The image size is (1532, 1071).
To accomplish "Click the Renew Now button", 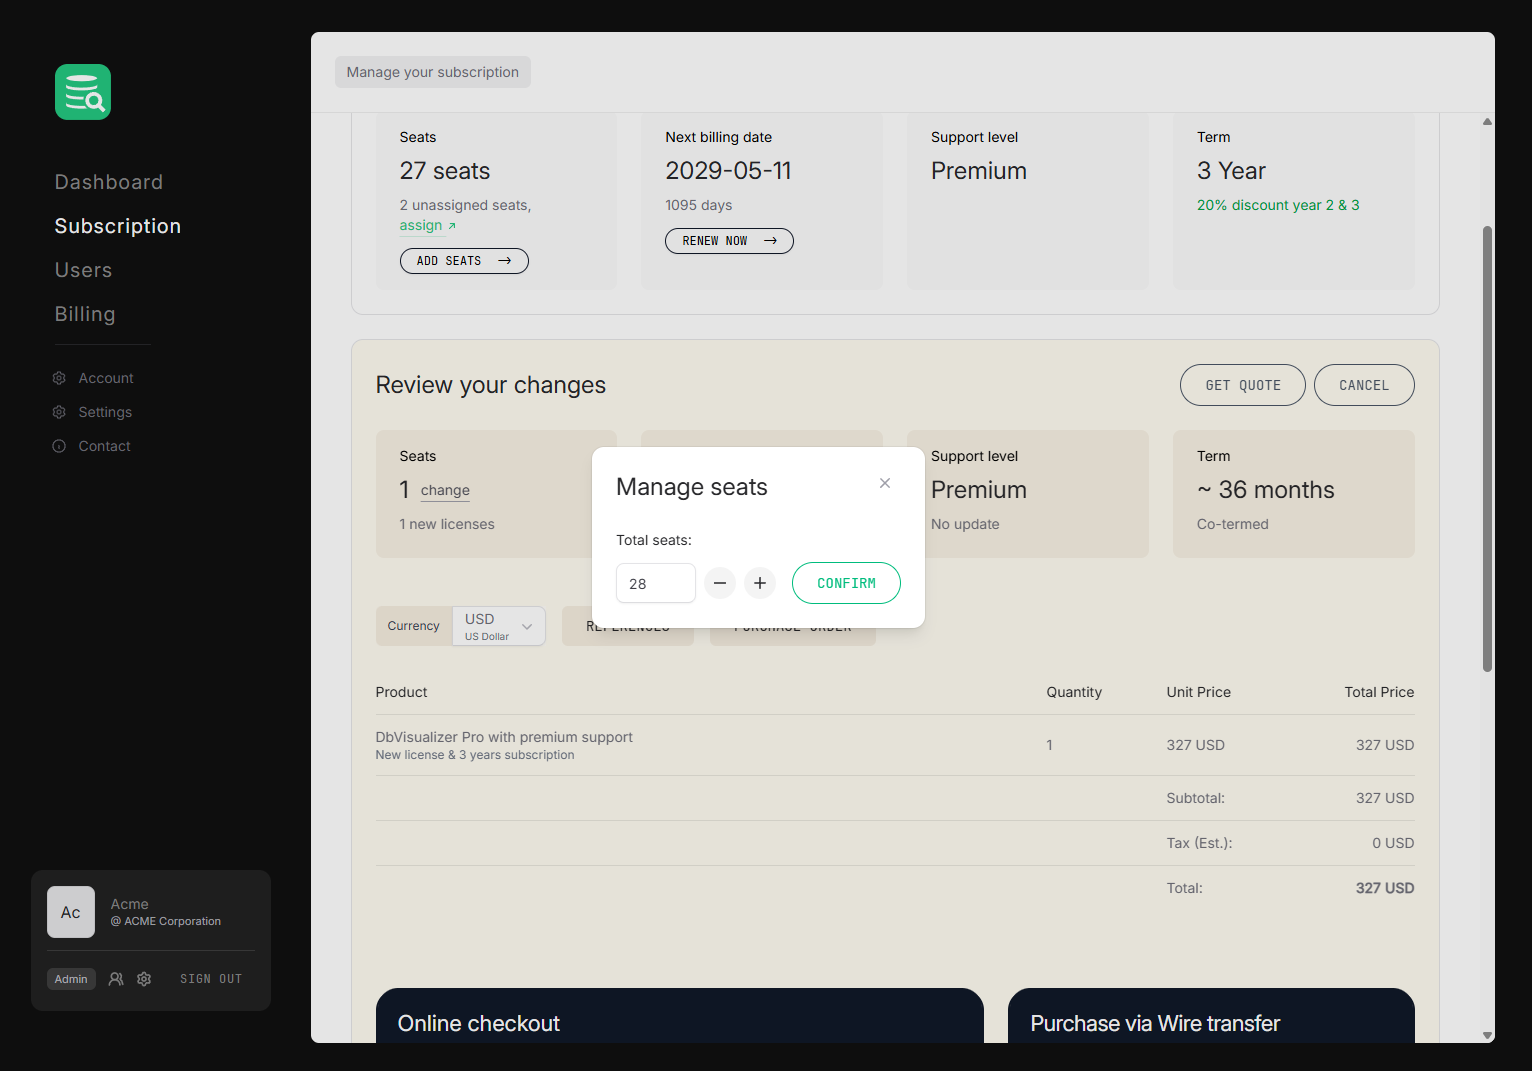I will point(729,241).
